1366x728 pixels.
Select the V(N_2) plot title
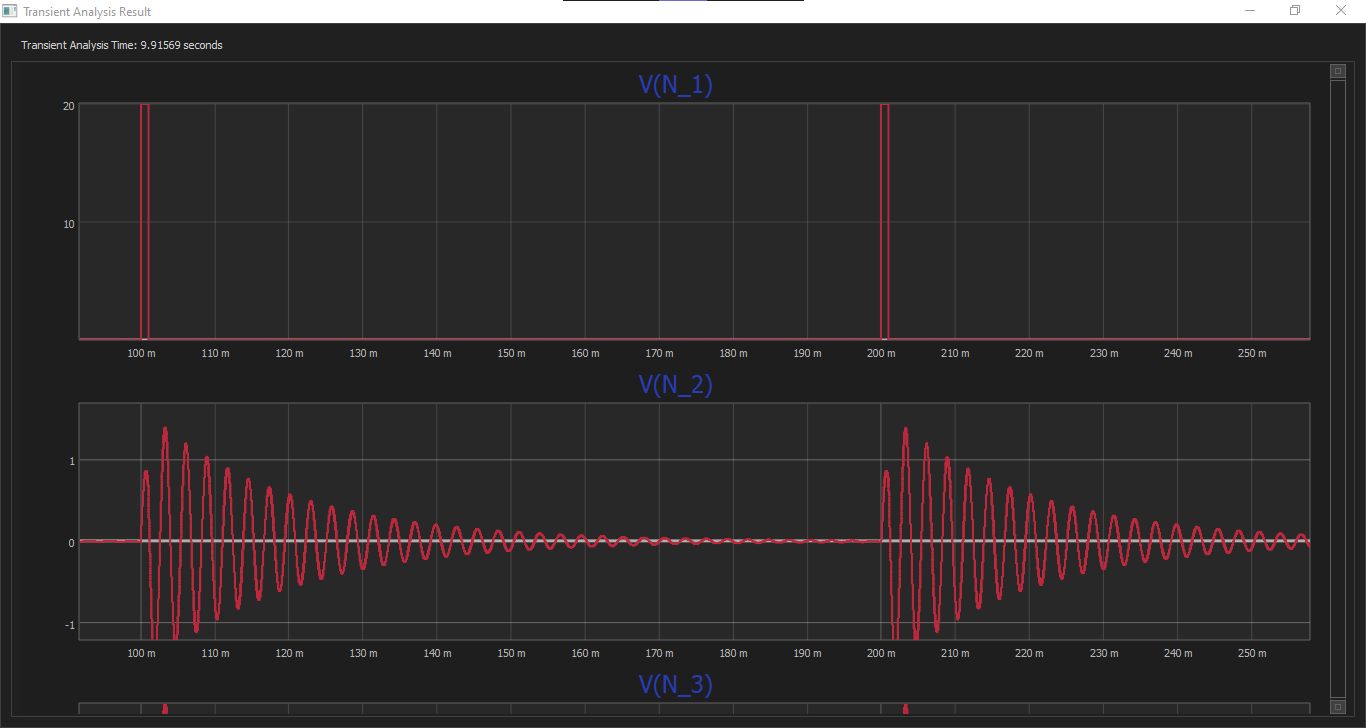click(676, 385)
